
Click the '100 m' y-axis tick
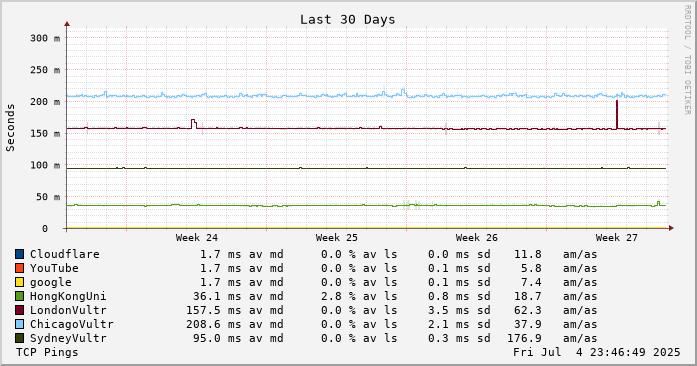(x=45, y=165)
